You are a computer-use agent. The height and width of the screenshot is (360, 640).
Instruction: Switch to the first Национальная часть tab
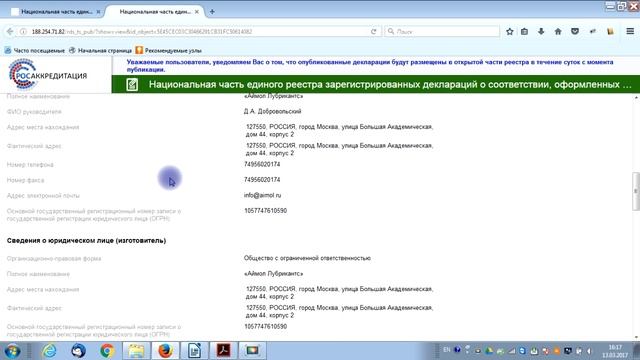(56, 12)
